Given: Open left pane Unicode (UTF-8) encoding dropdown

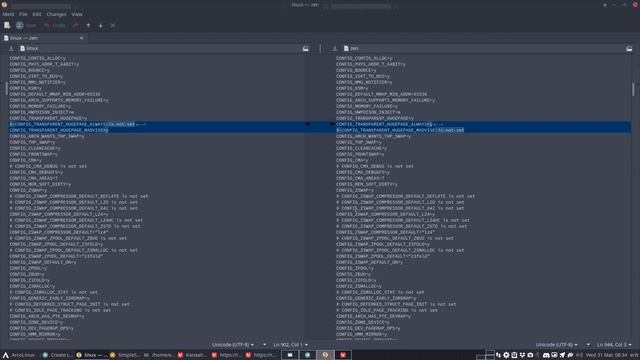Looking at the screenshot, I should point(233,345).
